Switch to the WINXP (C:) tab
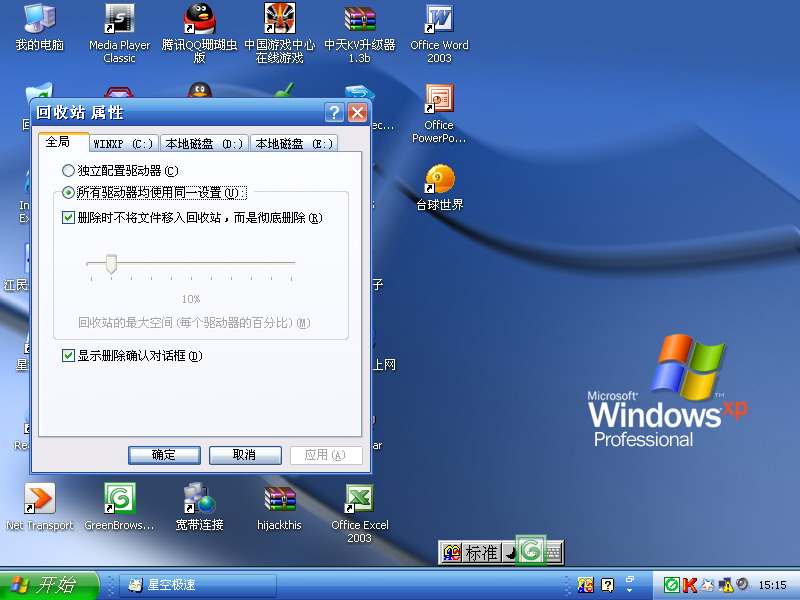 (x=123, y=144)
